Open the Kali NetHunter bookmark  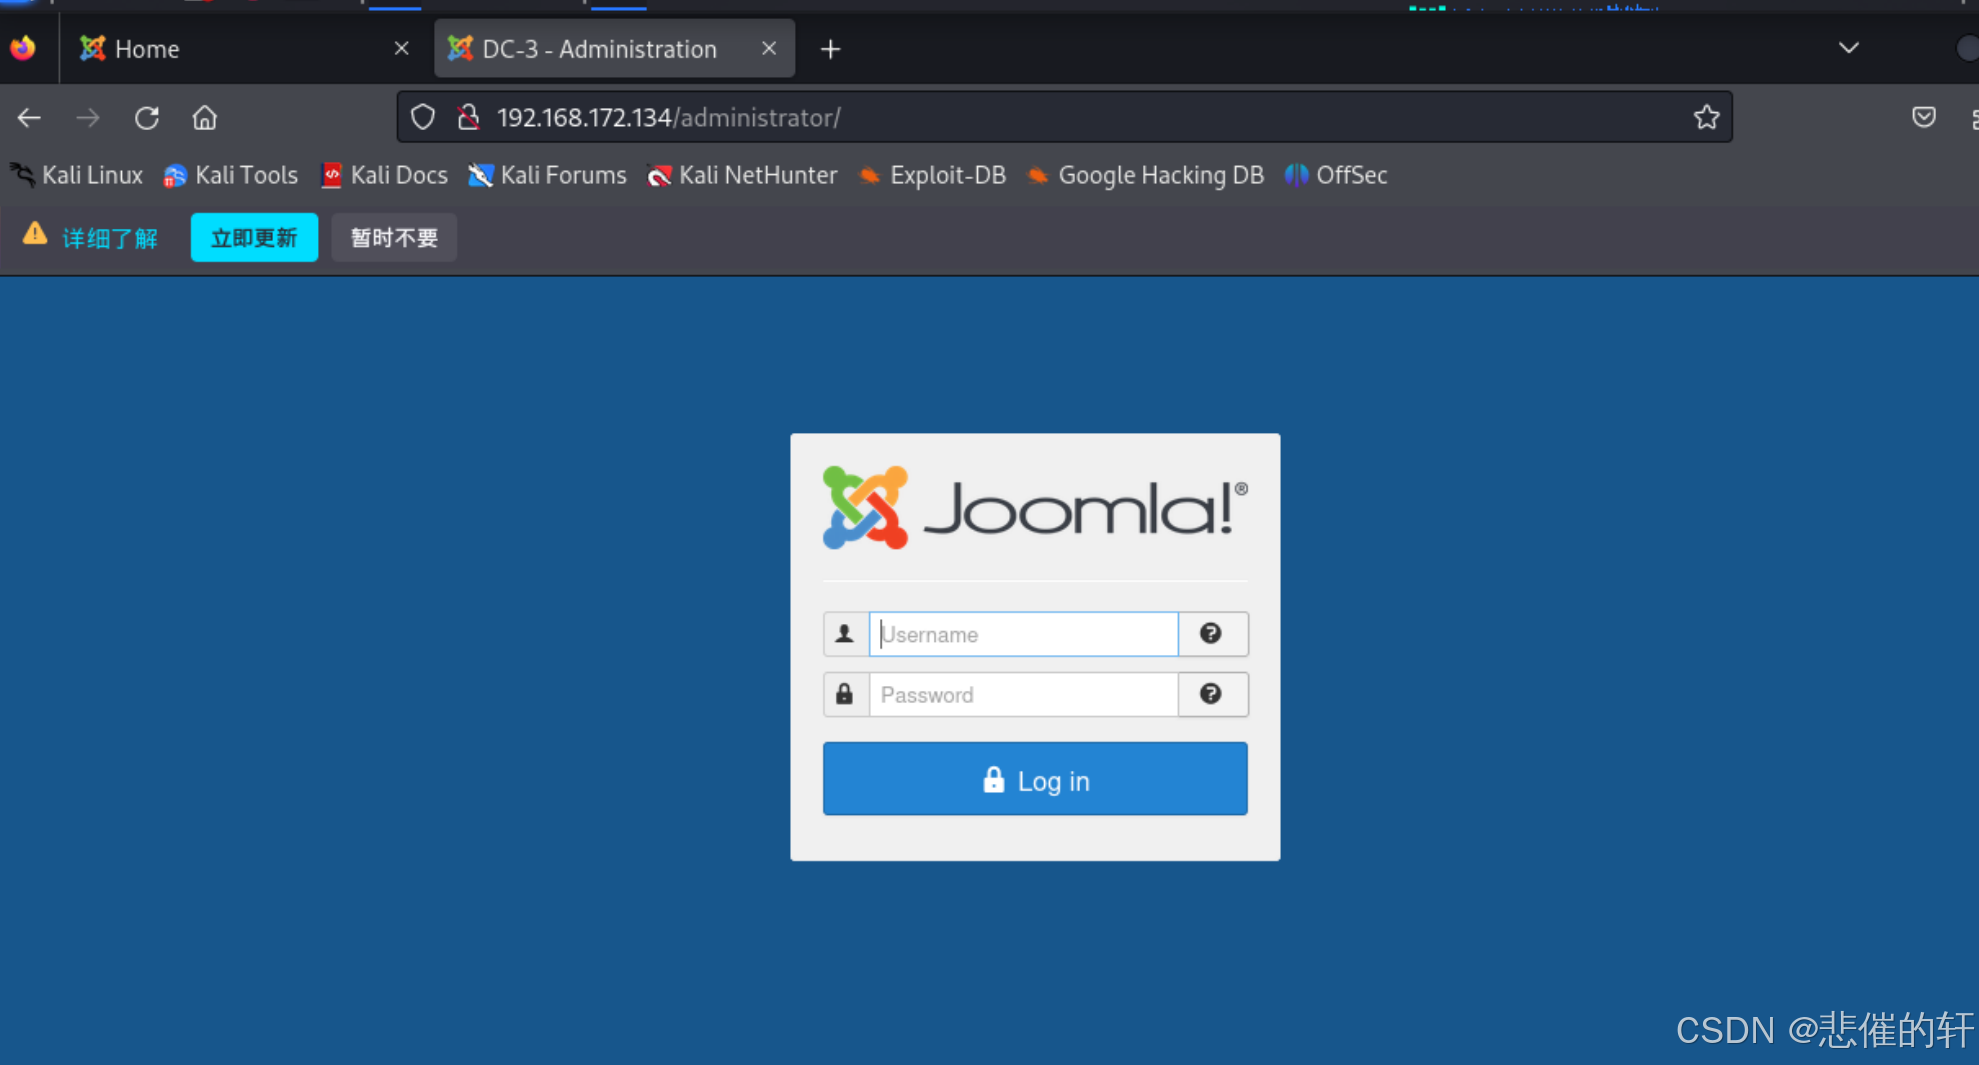tap(742, 175)
